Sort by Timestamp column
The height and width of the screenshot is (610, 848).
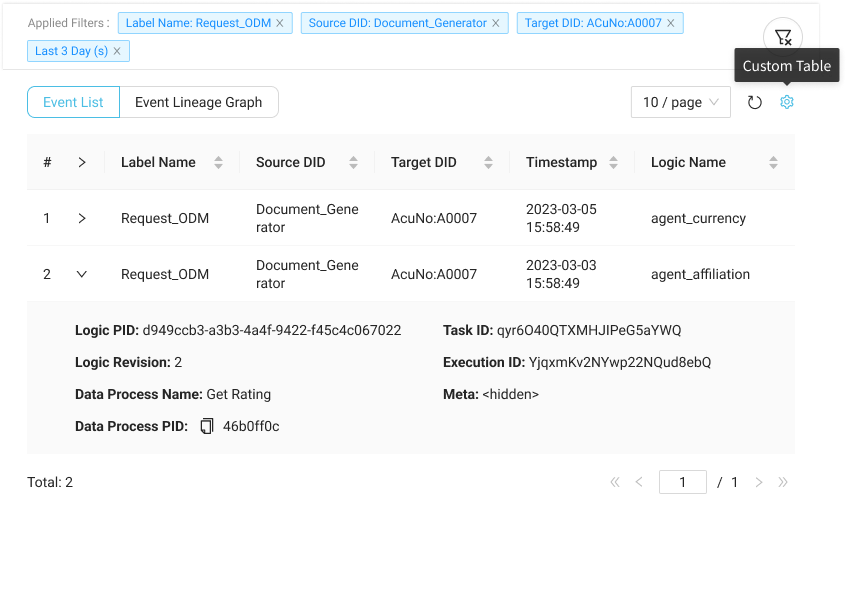[613, 162]
